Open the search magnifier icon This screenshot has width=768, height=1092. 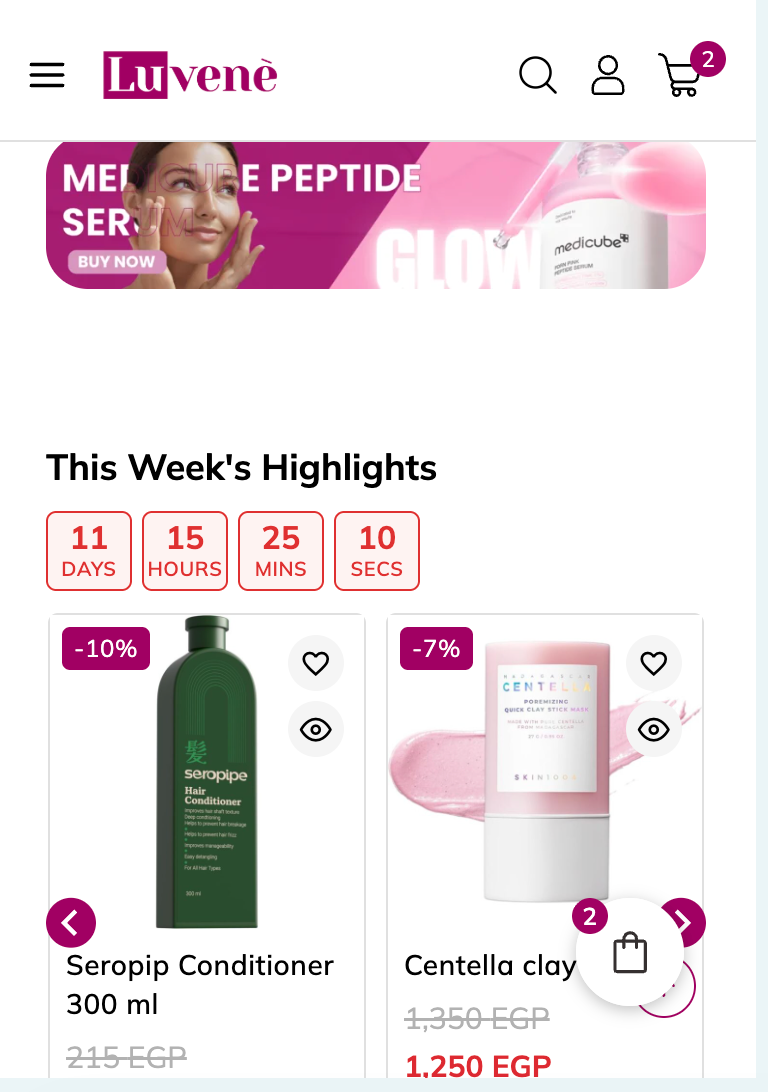(x=538, y=75)
